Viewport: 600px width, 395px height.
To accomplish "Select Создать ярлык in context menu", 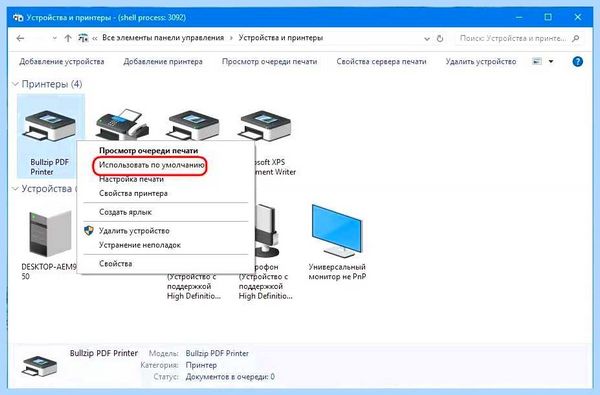I will (x=125, y=212).
